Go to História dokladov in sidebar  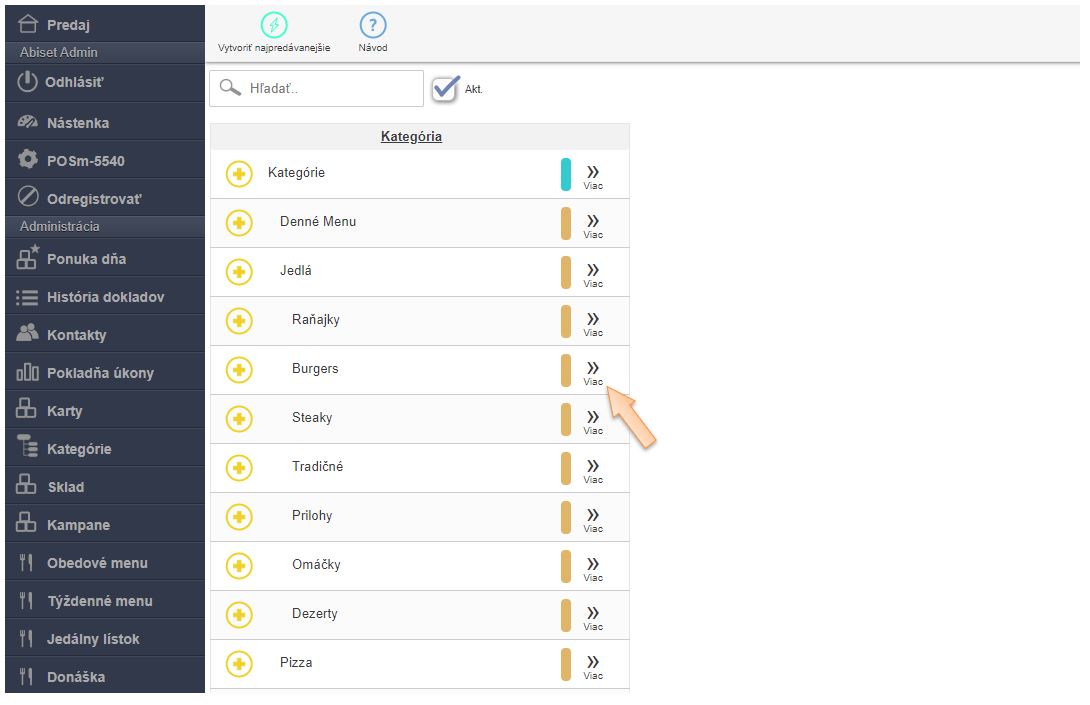[x=105, y=297]
